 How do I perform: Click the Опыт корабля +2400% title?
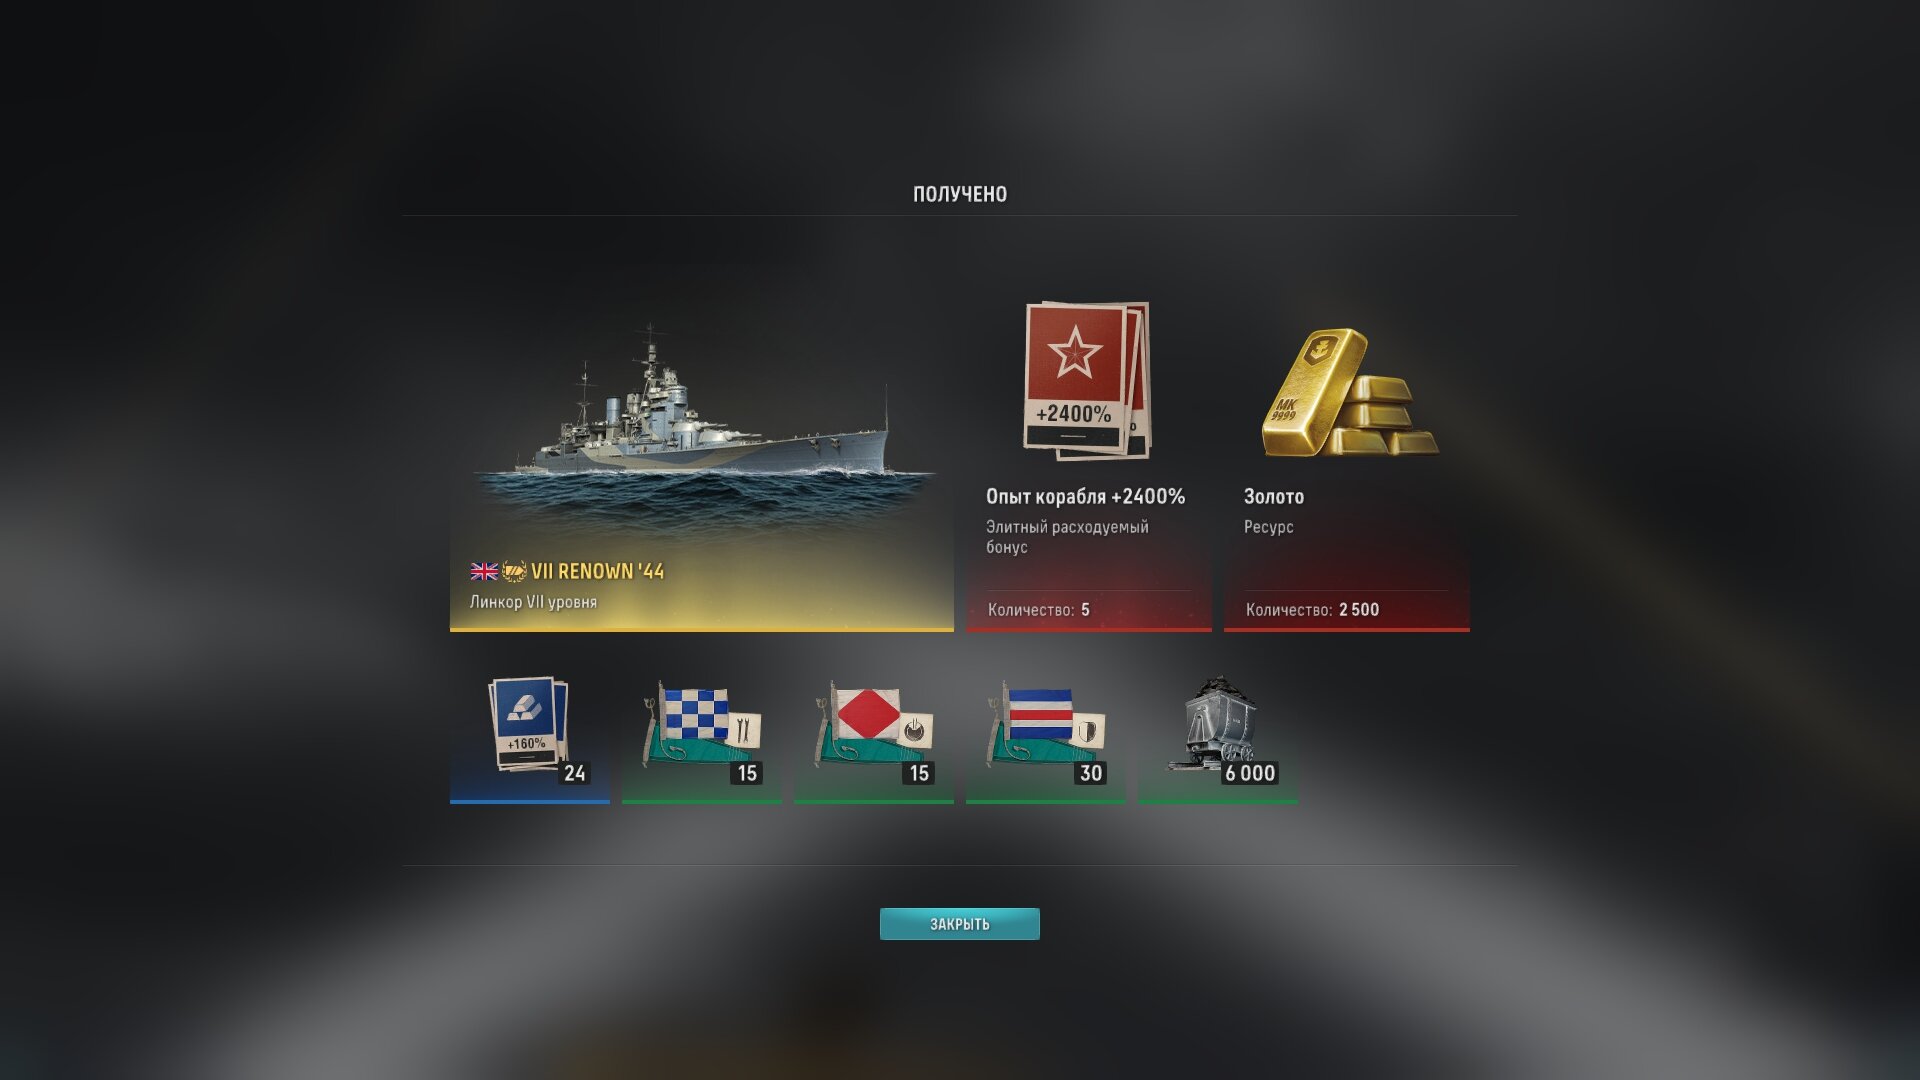point(1086,496)
